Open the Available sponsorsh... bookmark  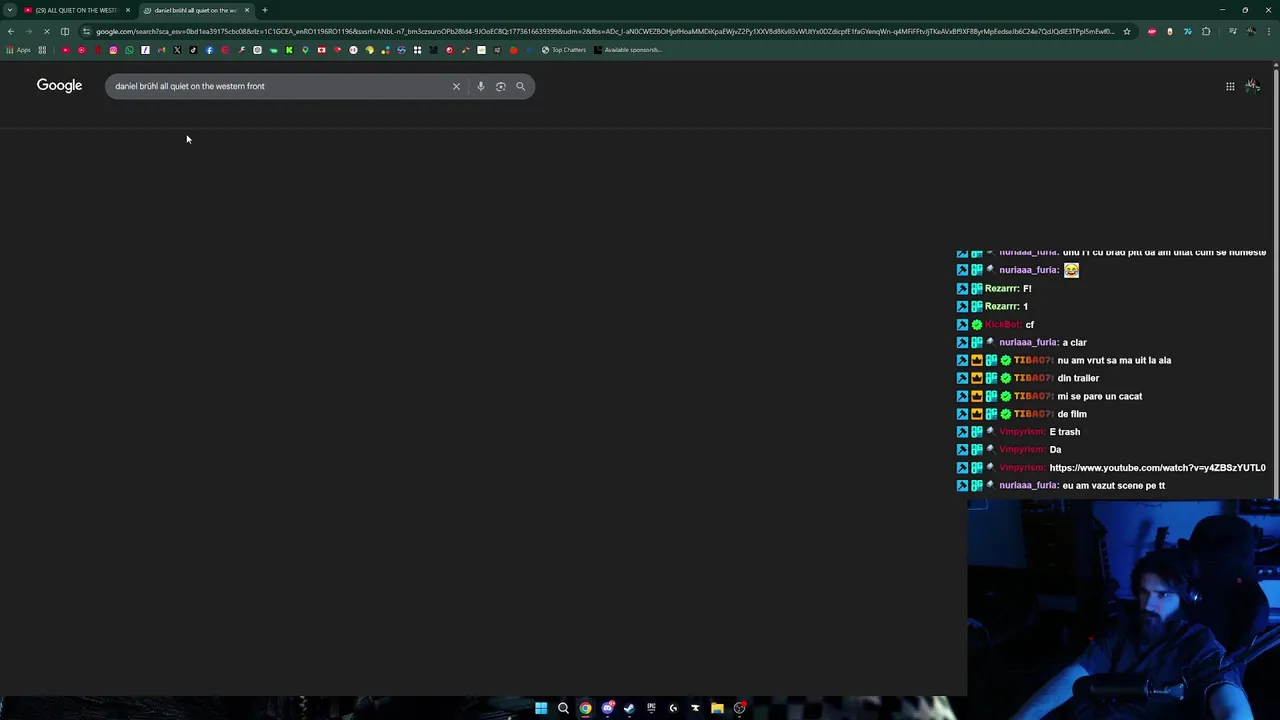click(628, 50)
